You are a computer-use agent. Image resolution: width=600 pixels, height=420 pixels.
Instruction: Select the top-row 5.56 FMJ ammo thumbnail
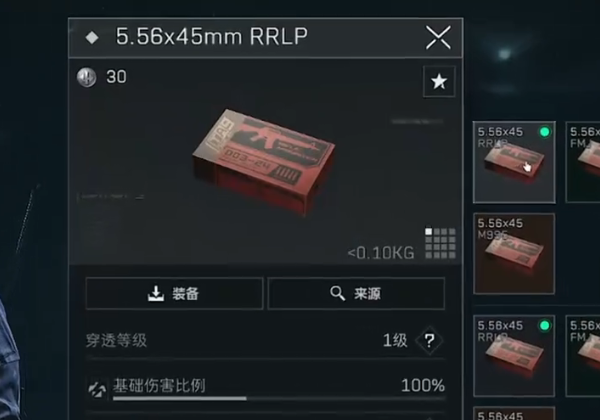pos(583,162)
